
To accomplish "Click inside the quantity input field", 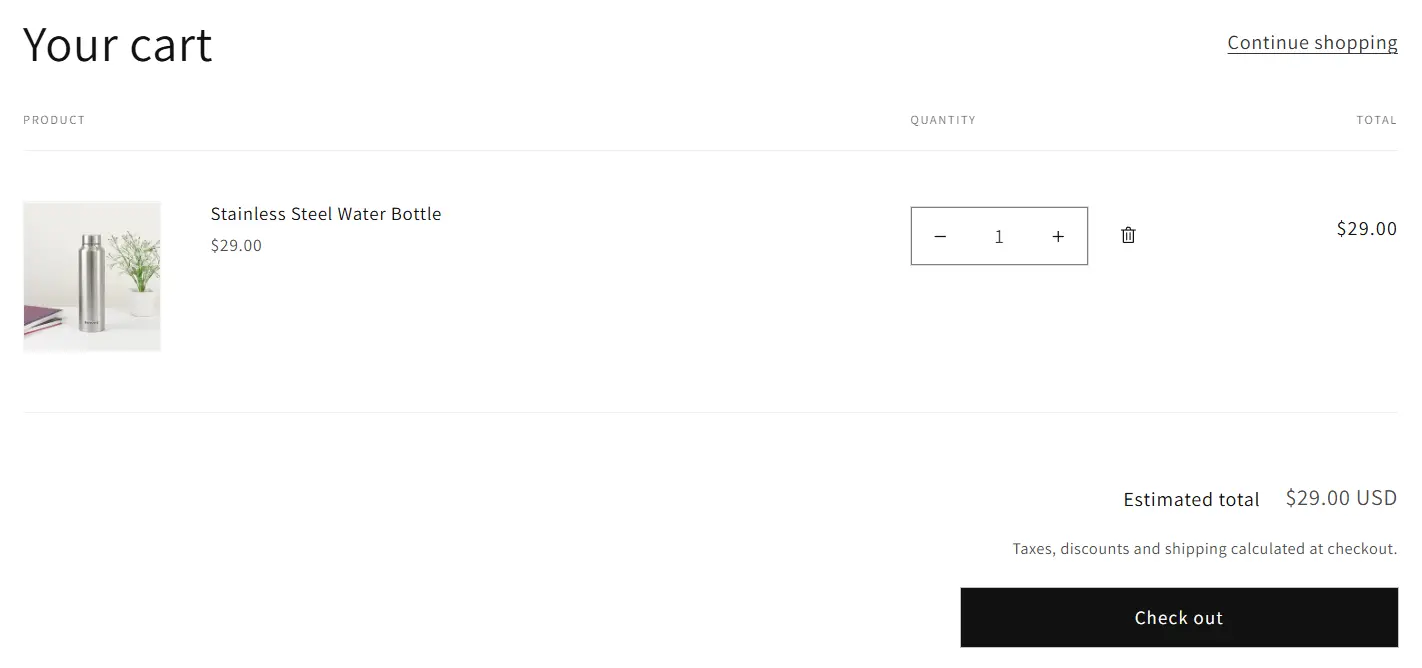I will tap(998, 236).
